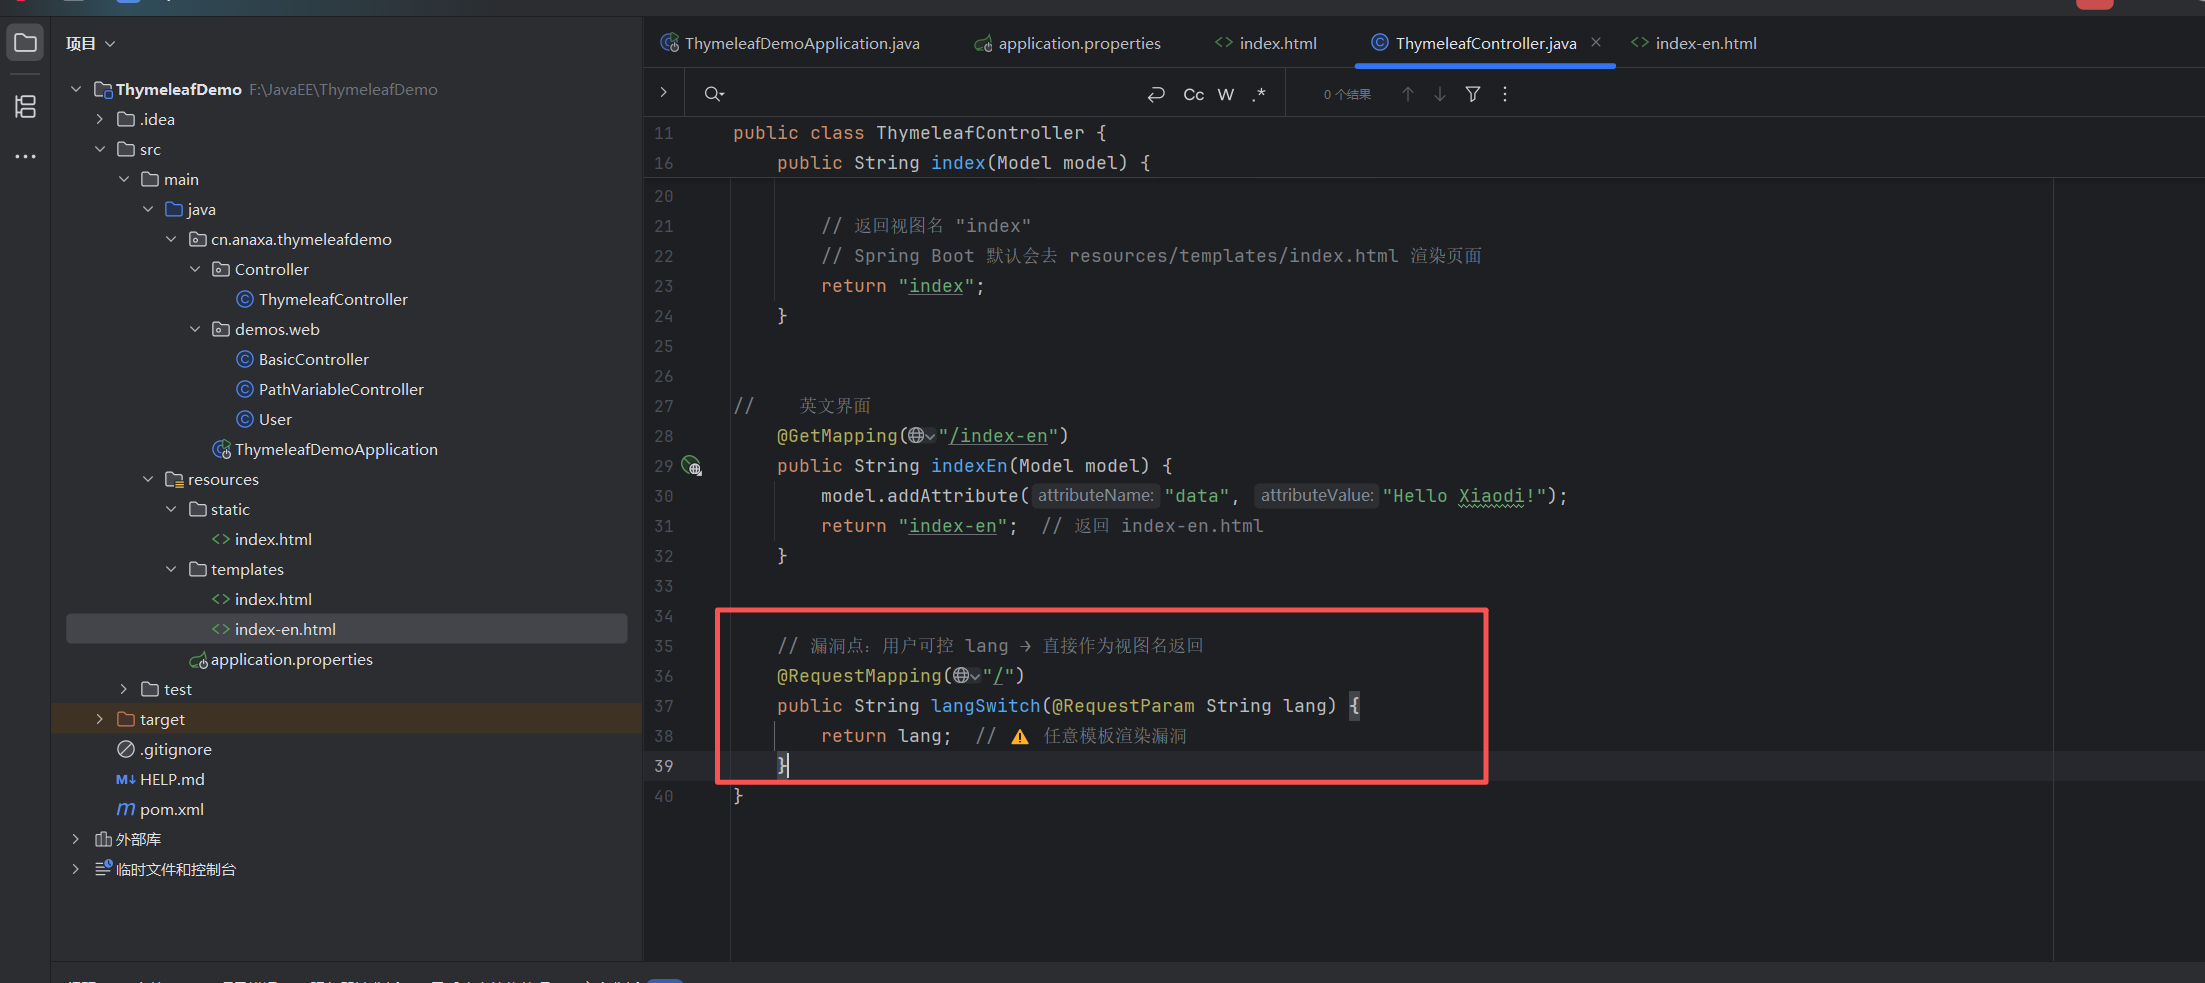
Task: Click gutter run icon on line 29
Action: (x=691, y=466)
